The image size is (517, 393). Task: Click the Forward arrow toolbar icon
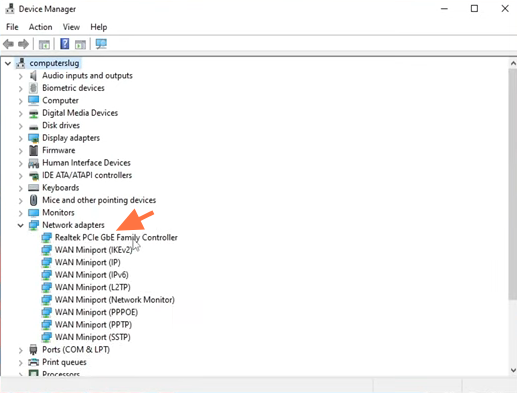click(x=23, y=44)
